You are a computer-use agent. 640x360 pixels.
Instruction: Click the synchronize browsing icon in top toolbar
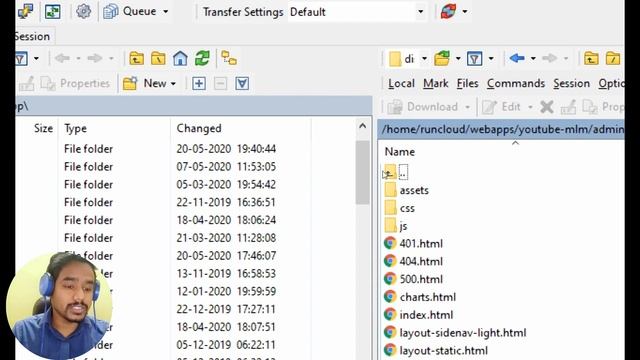click(x=53, y=11)
